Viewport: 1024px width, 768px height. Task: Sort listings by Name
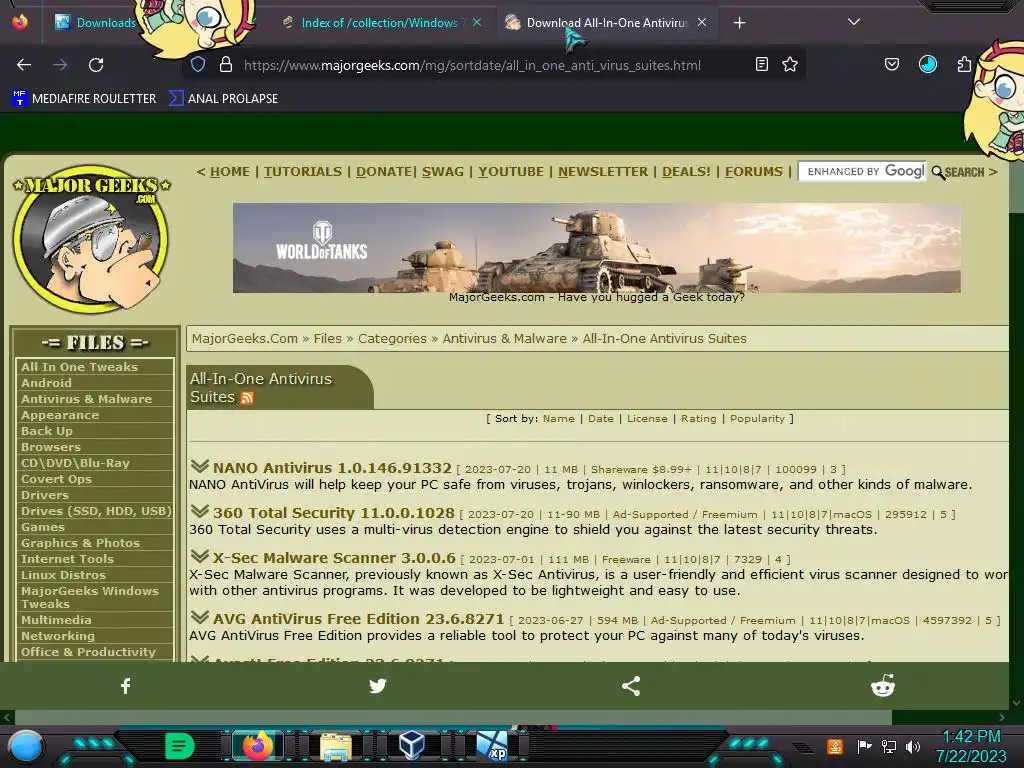click(558, 419)
